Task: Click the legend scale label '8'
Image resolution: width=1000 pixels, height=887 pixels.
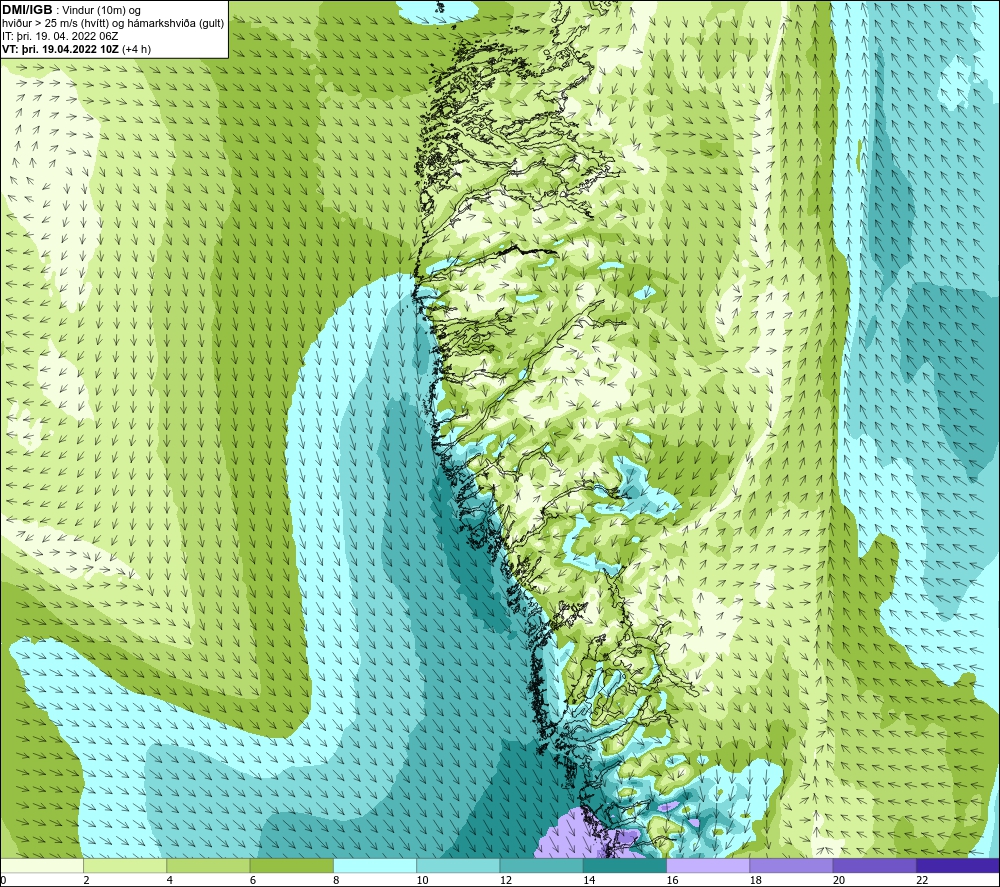Action: [336, 881]
